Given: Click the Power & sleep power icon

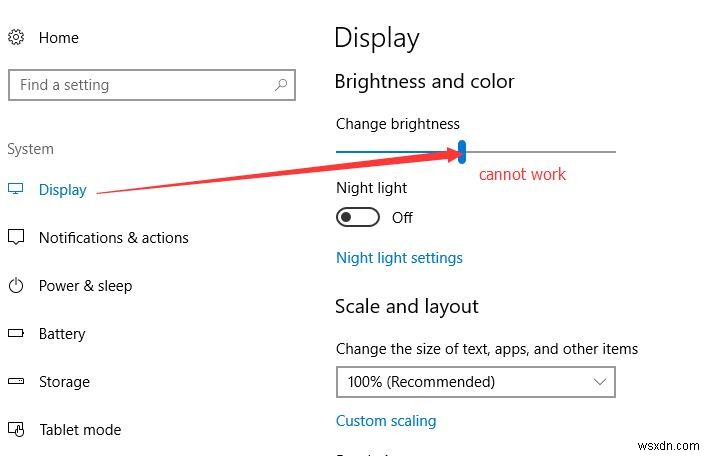Looking at the screenshot, I should (16, 285).
